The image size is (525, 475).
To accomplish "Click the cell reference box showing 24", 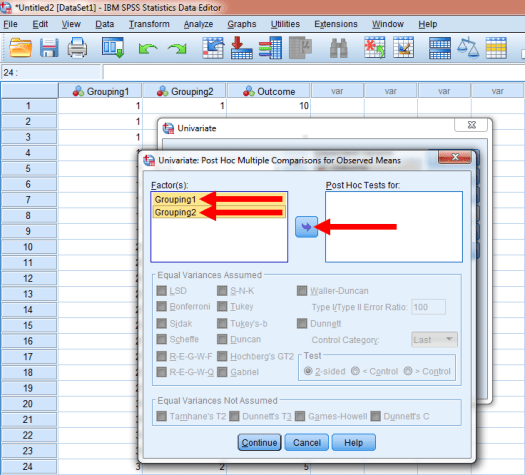I will 51,72.
